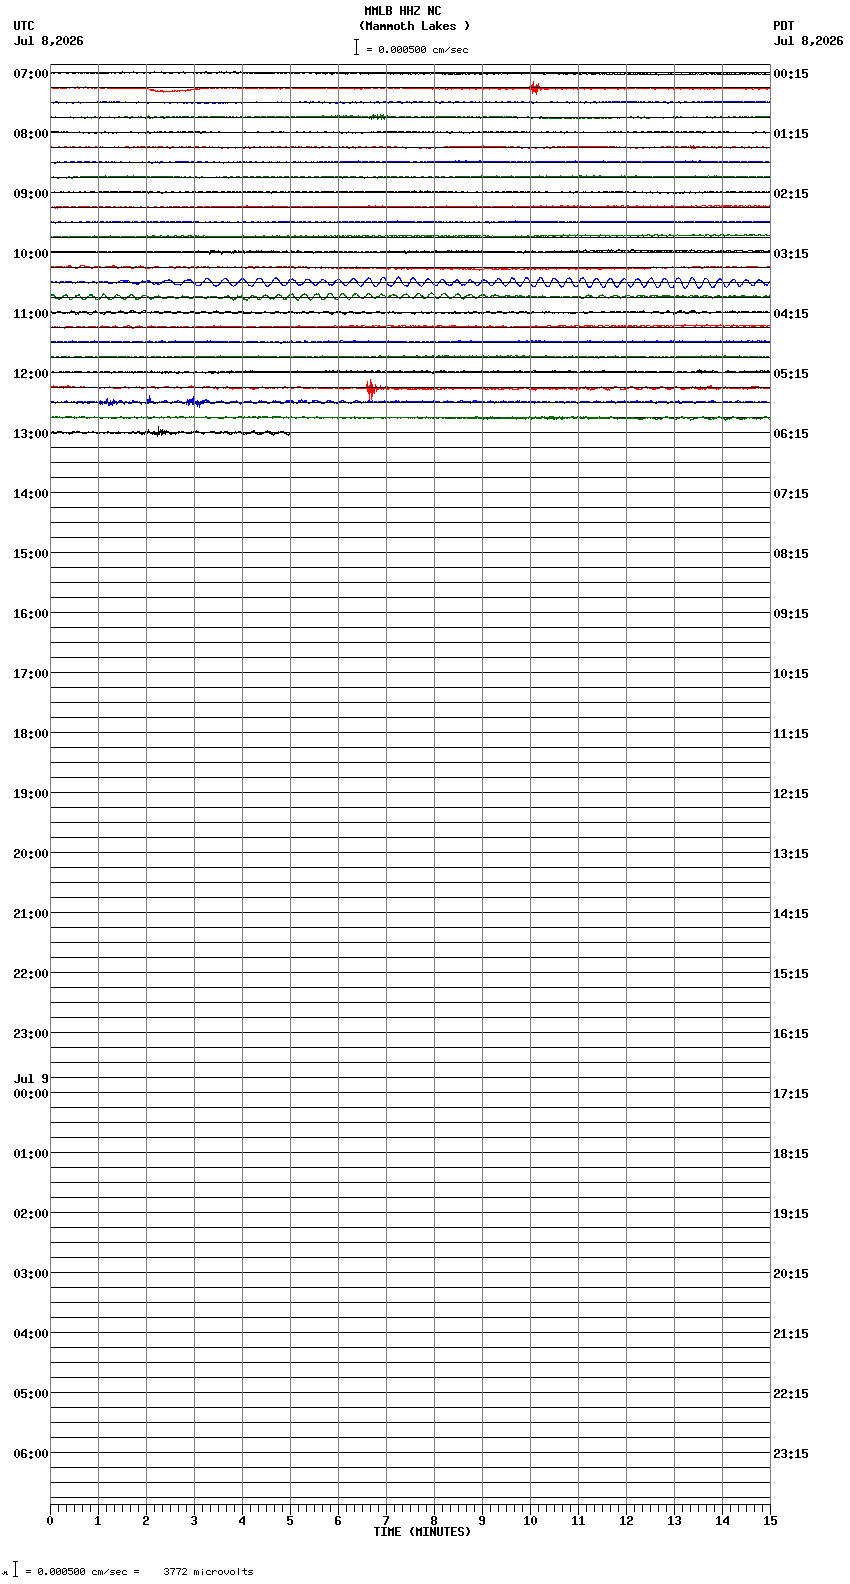Click the '05:15' PDT time label
This screenshot has height=1584, width=850.
791,374
